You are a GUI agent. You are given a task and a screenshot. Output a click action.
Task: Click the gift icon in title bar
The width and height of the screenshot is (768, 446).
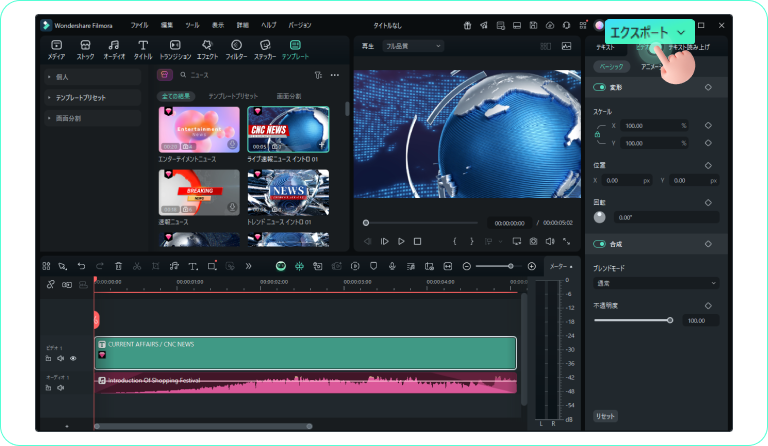click(x=467, y=25)
